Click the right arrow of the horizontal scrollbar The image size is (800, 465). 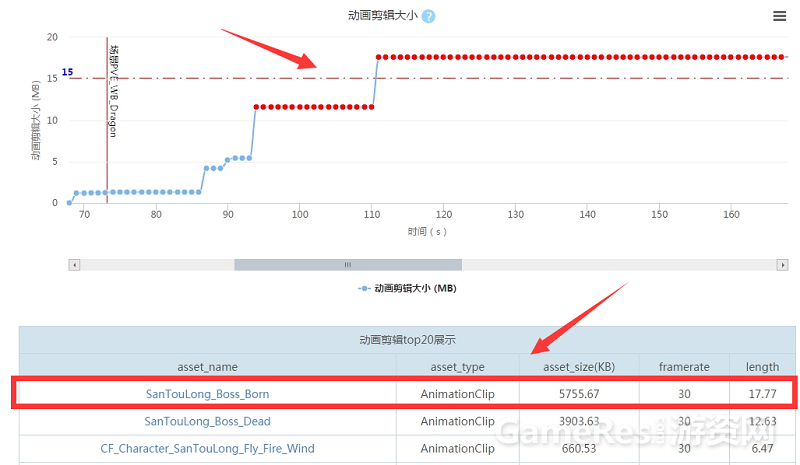pos(782,265)
